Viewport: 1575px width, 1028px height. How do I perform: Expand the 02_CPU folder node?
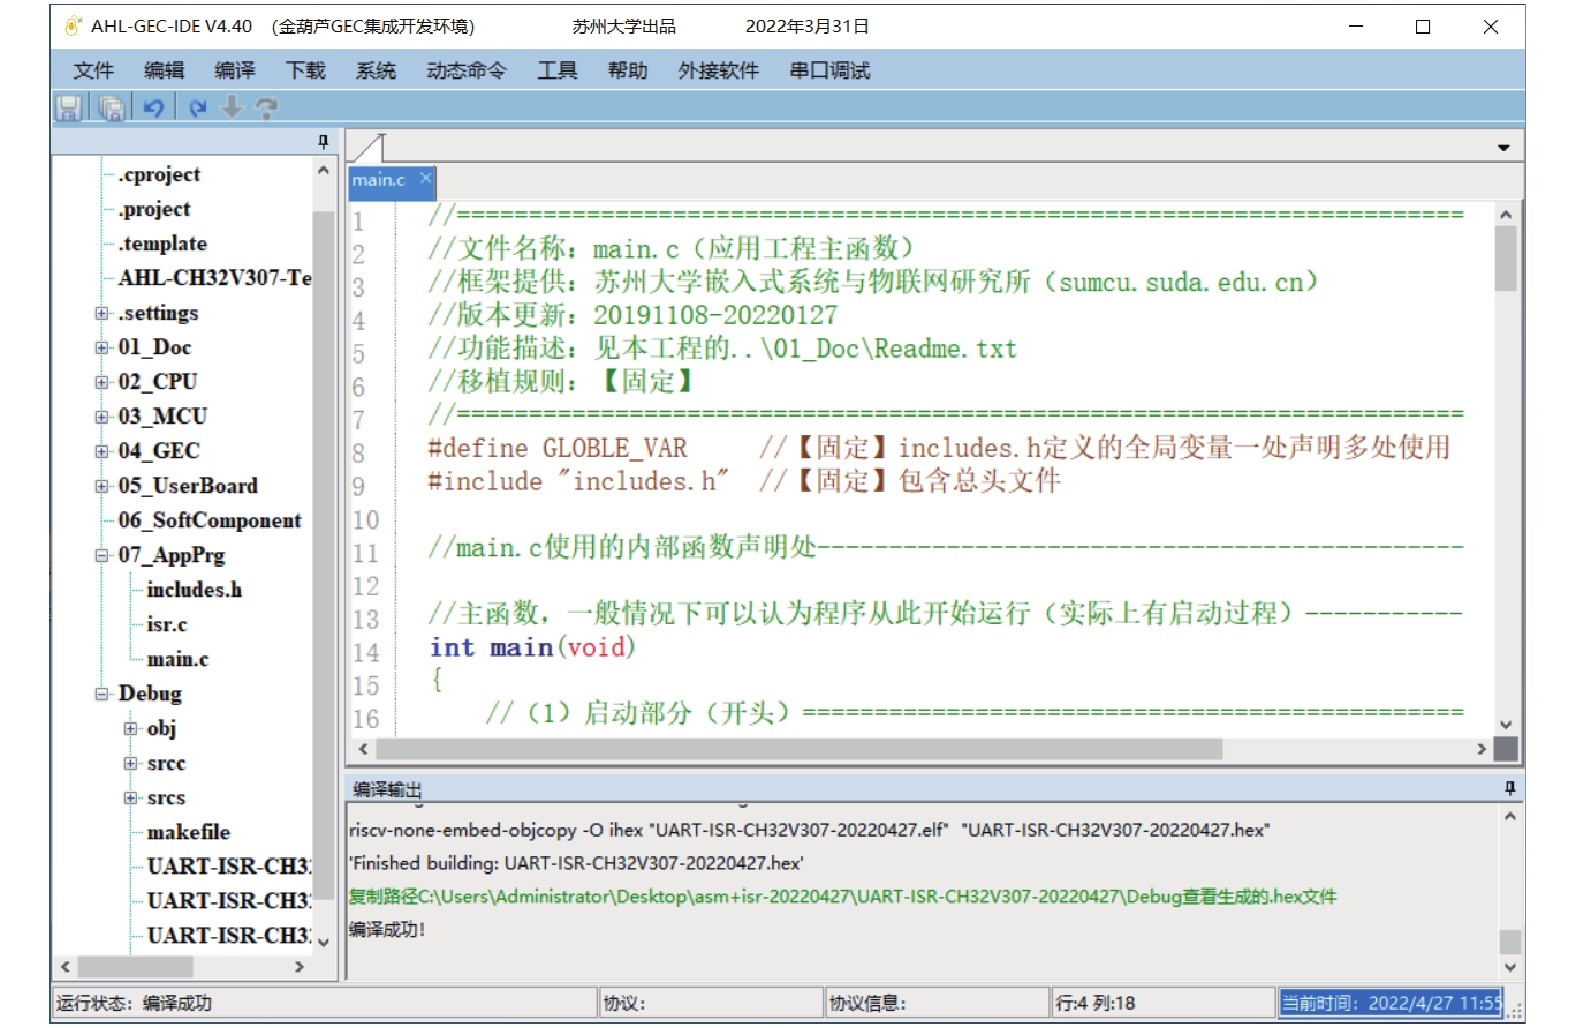tap(102, 382)
